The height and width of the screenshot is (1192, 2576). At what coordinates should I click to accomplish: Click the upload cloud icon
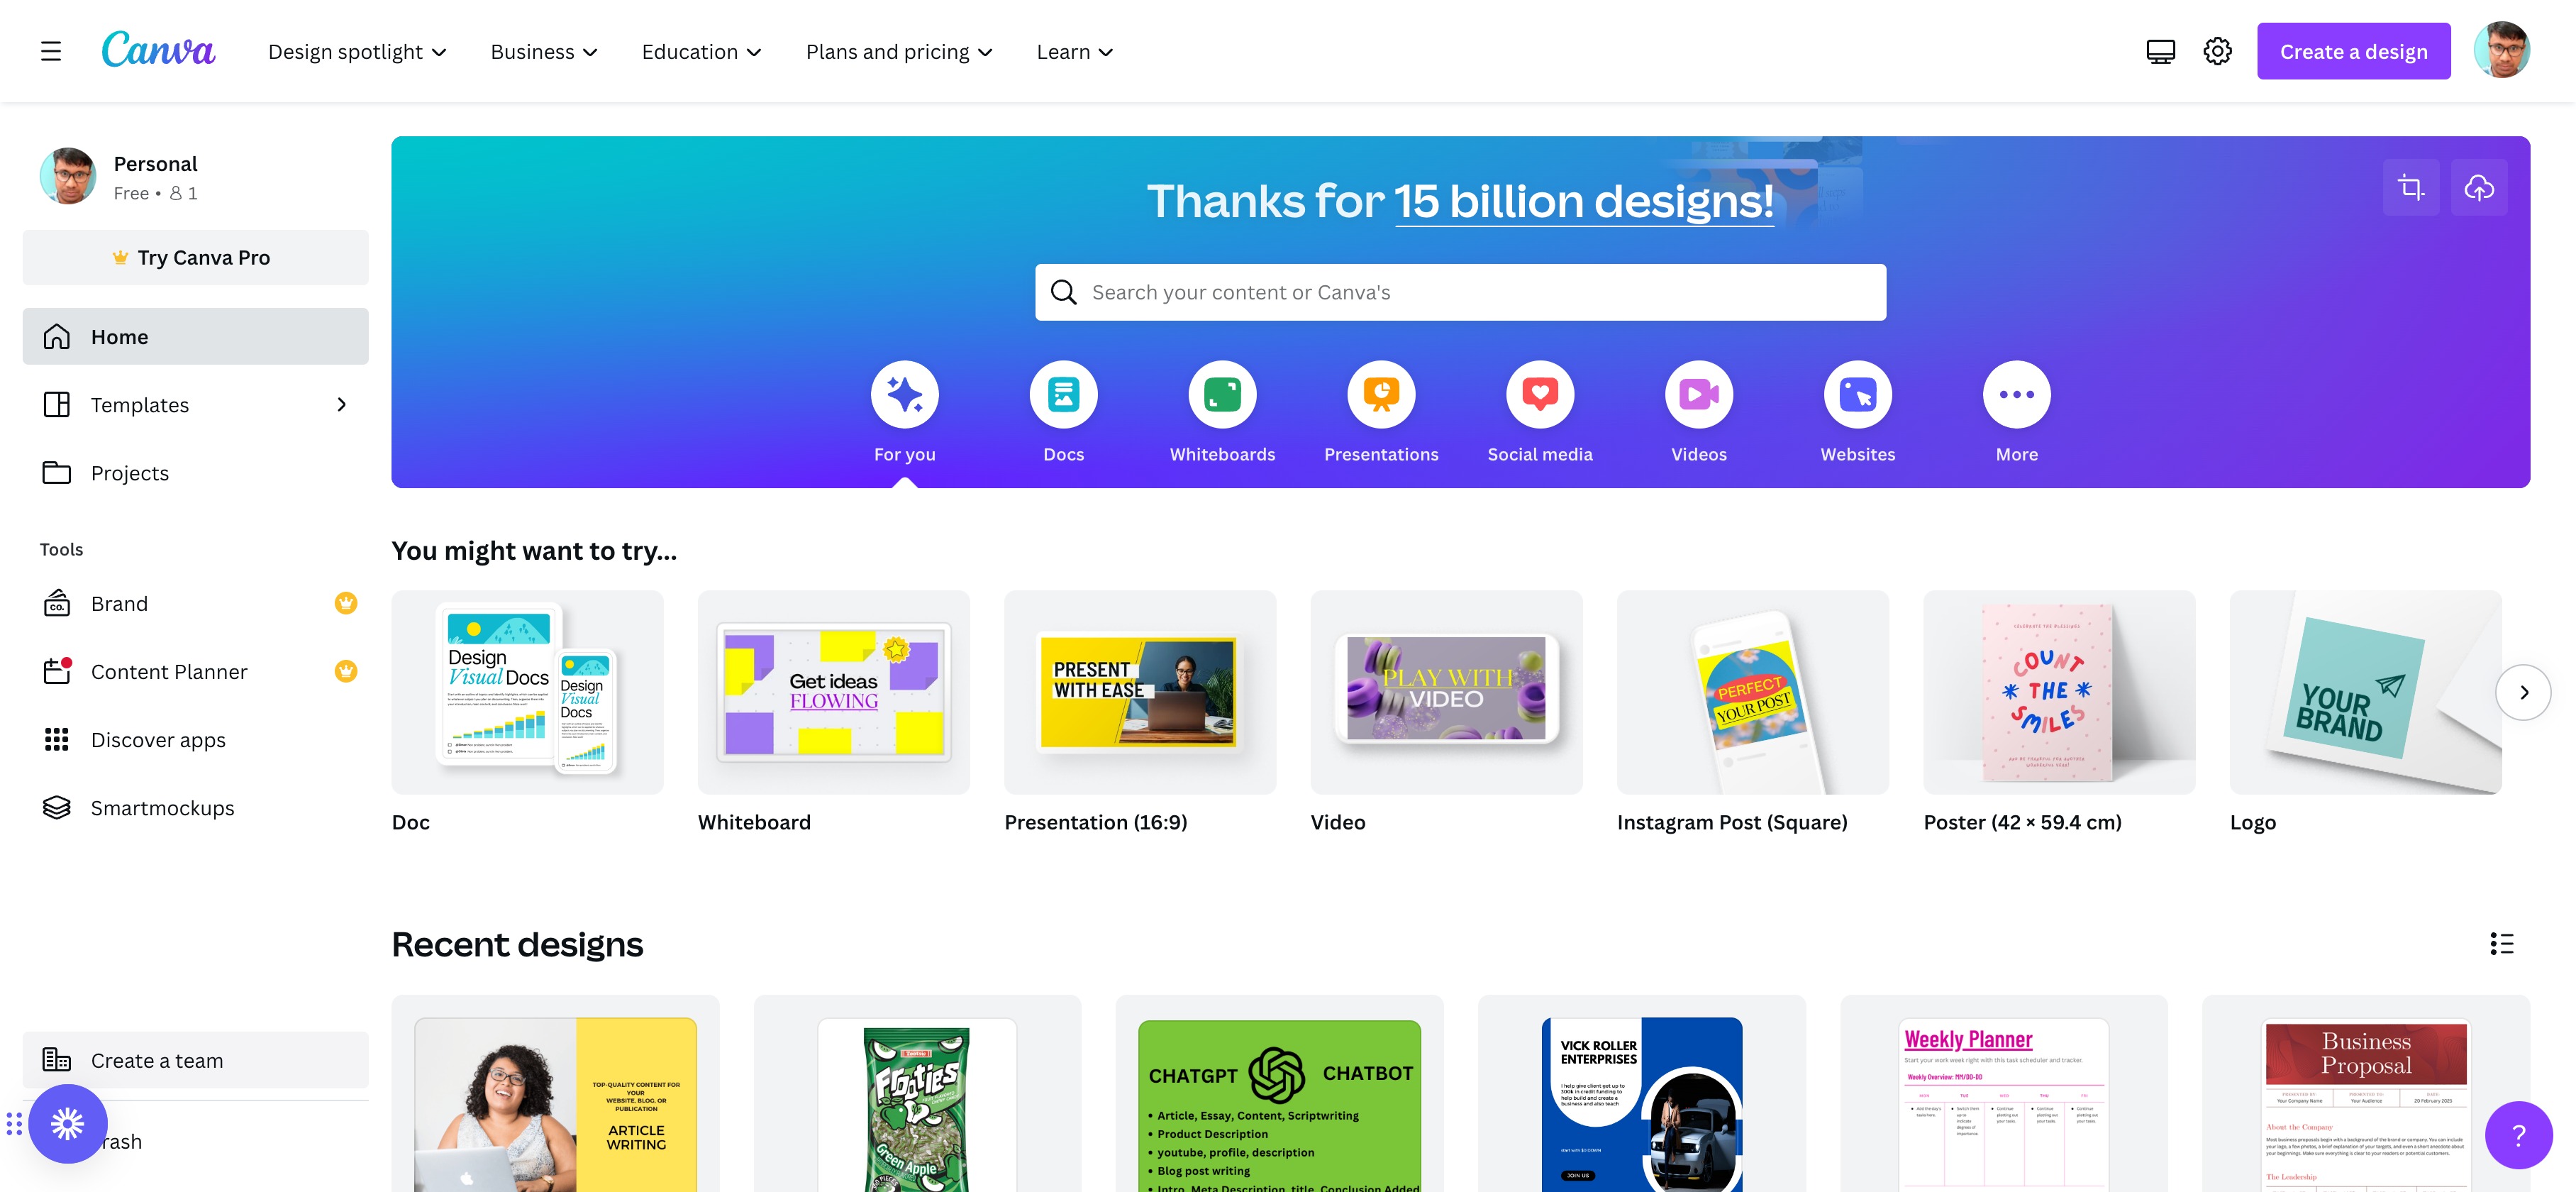pyautogui.click(x=2479, y=187)
